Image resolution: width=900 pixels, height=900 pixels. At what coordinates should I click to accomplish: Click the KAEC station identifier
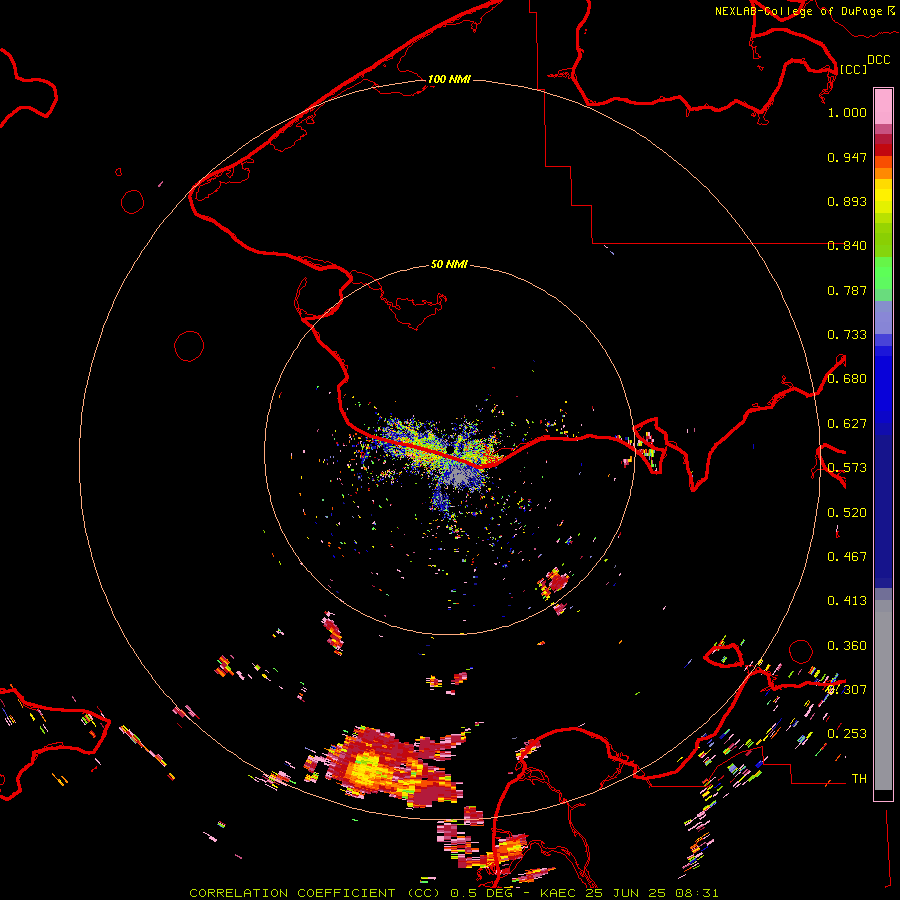(x=558, y=893)
